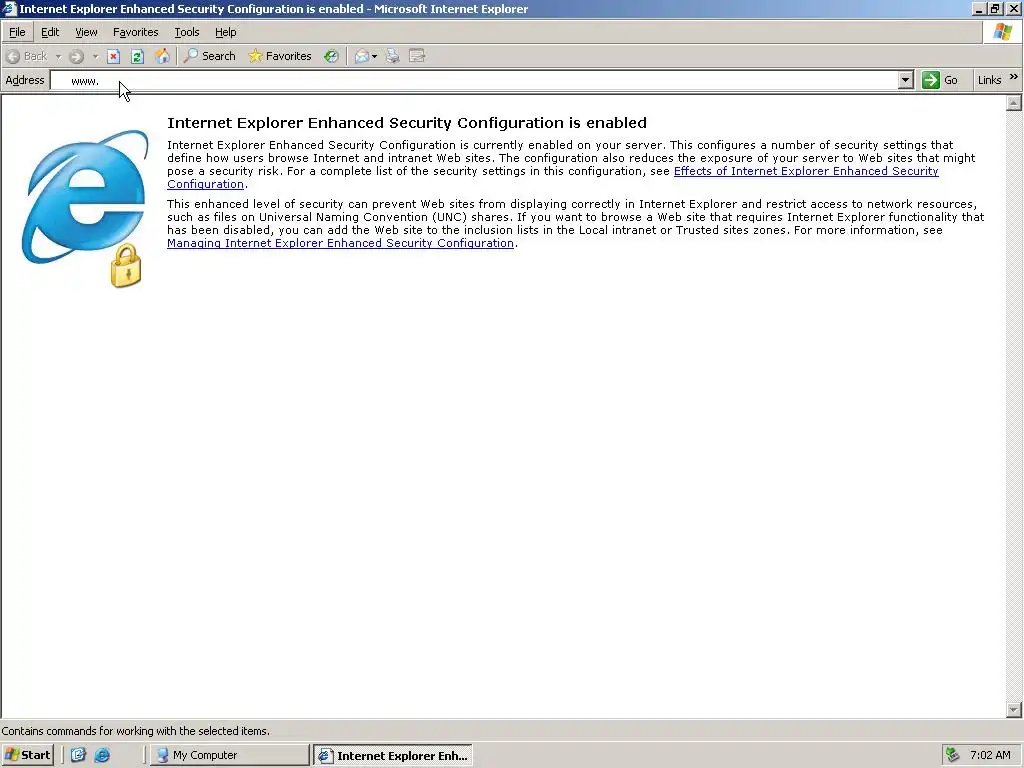Click the Windows flag logo throbber

click(x=1002, y=32)
